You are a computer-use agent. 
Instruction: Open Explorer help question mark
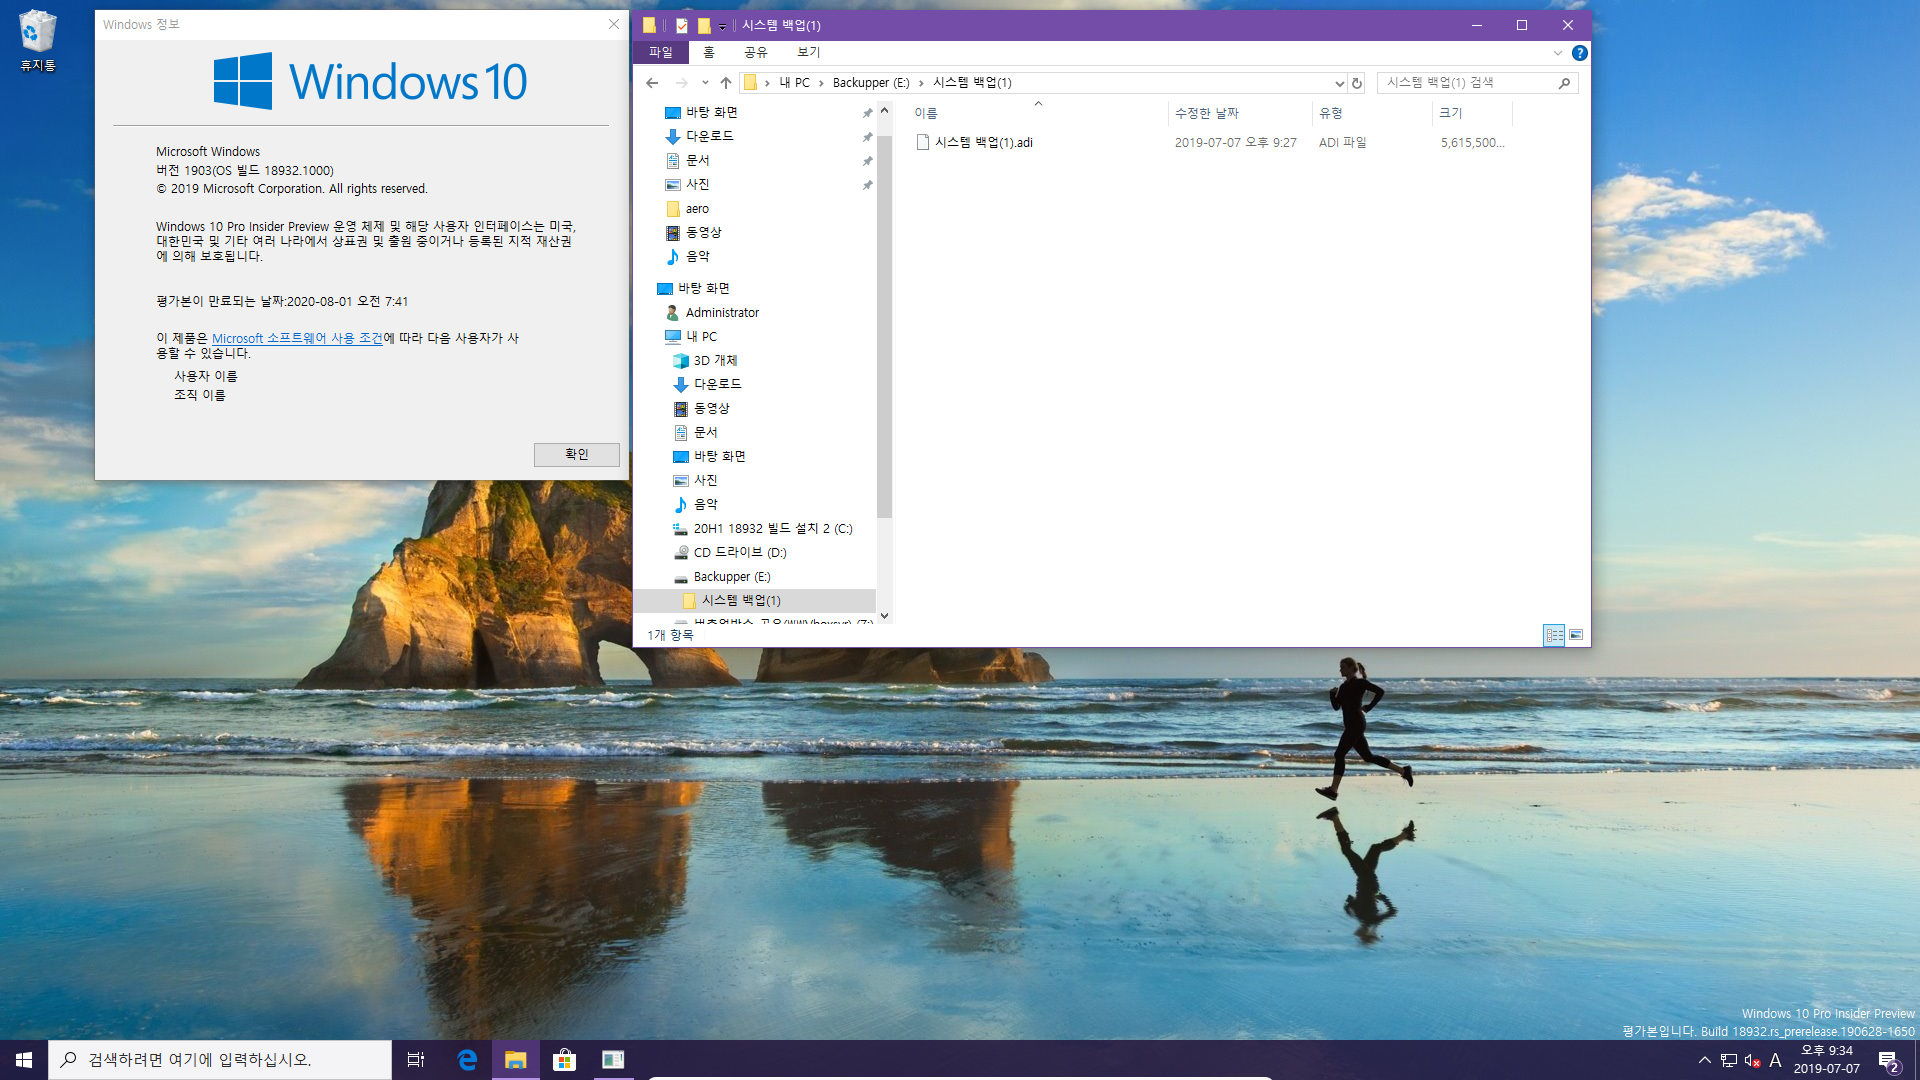pyautogui.click(x=1579, y=53)
